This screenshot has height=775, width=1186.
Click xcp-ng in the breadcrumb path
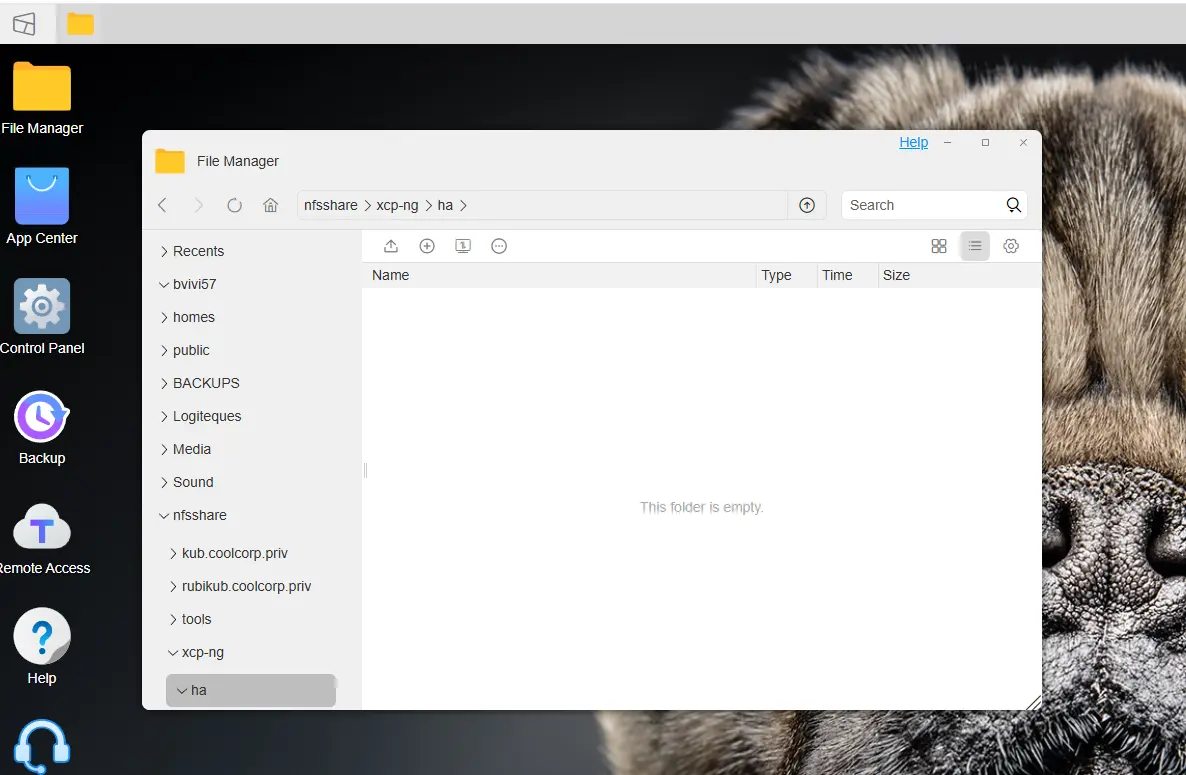pos(397,205)
